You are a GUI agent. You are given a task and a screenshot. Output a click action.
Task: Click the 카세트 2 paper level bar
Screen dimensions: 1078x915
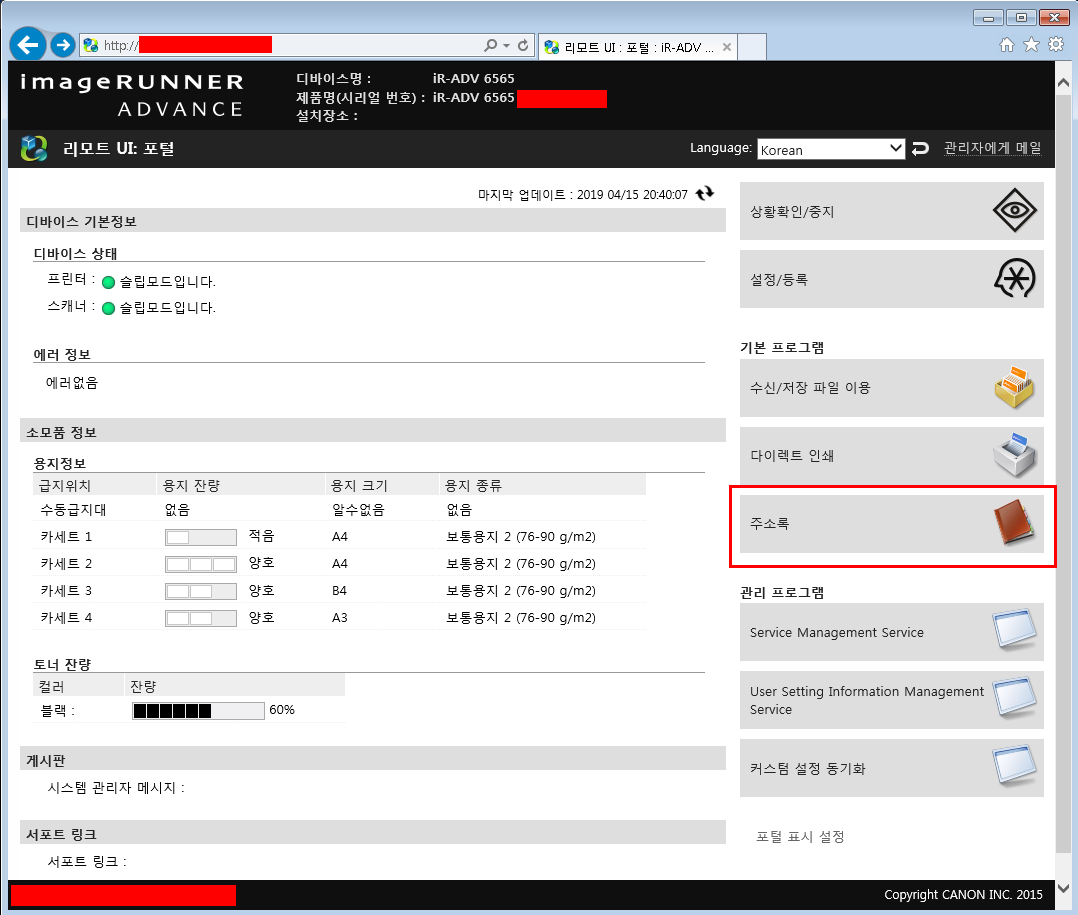(201, 564)
